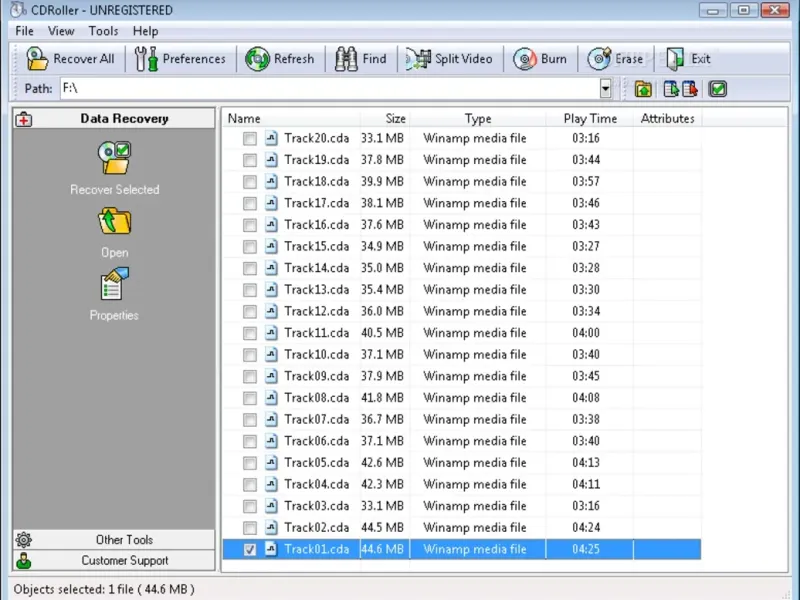Select the Track17.cda file name
Image resolution: width=800 pixels, height=600 pixels.
[316, 203]
